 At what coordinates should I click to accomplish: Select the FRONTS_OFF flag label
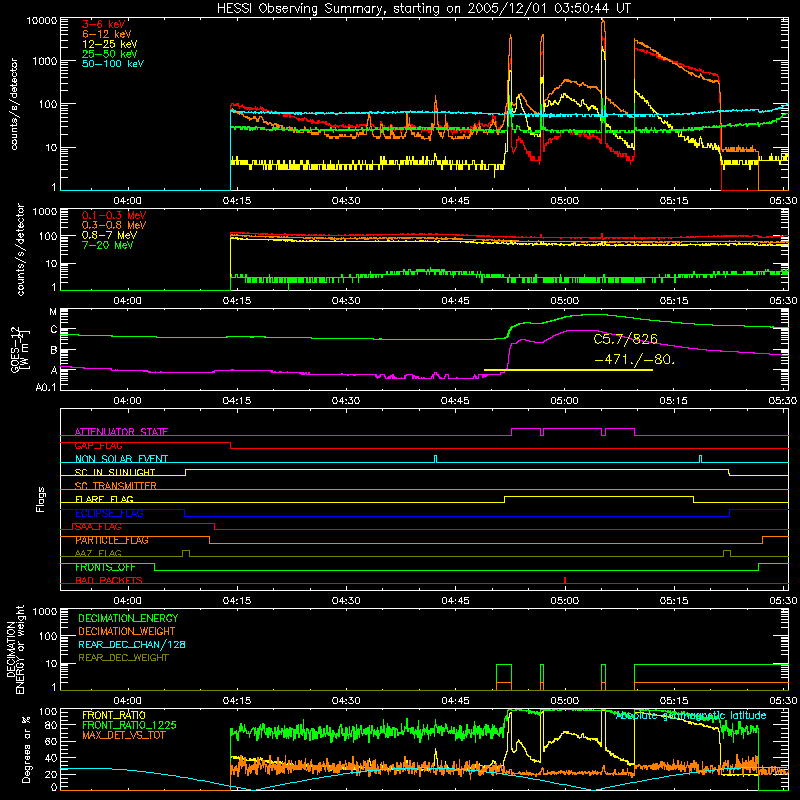(105, 567)
